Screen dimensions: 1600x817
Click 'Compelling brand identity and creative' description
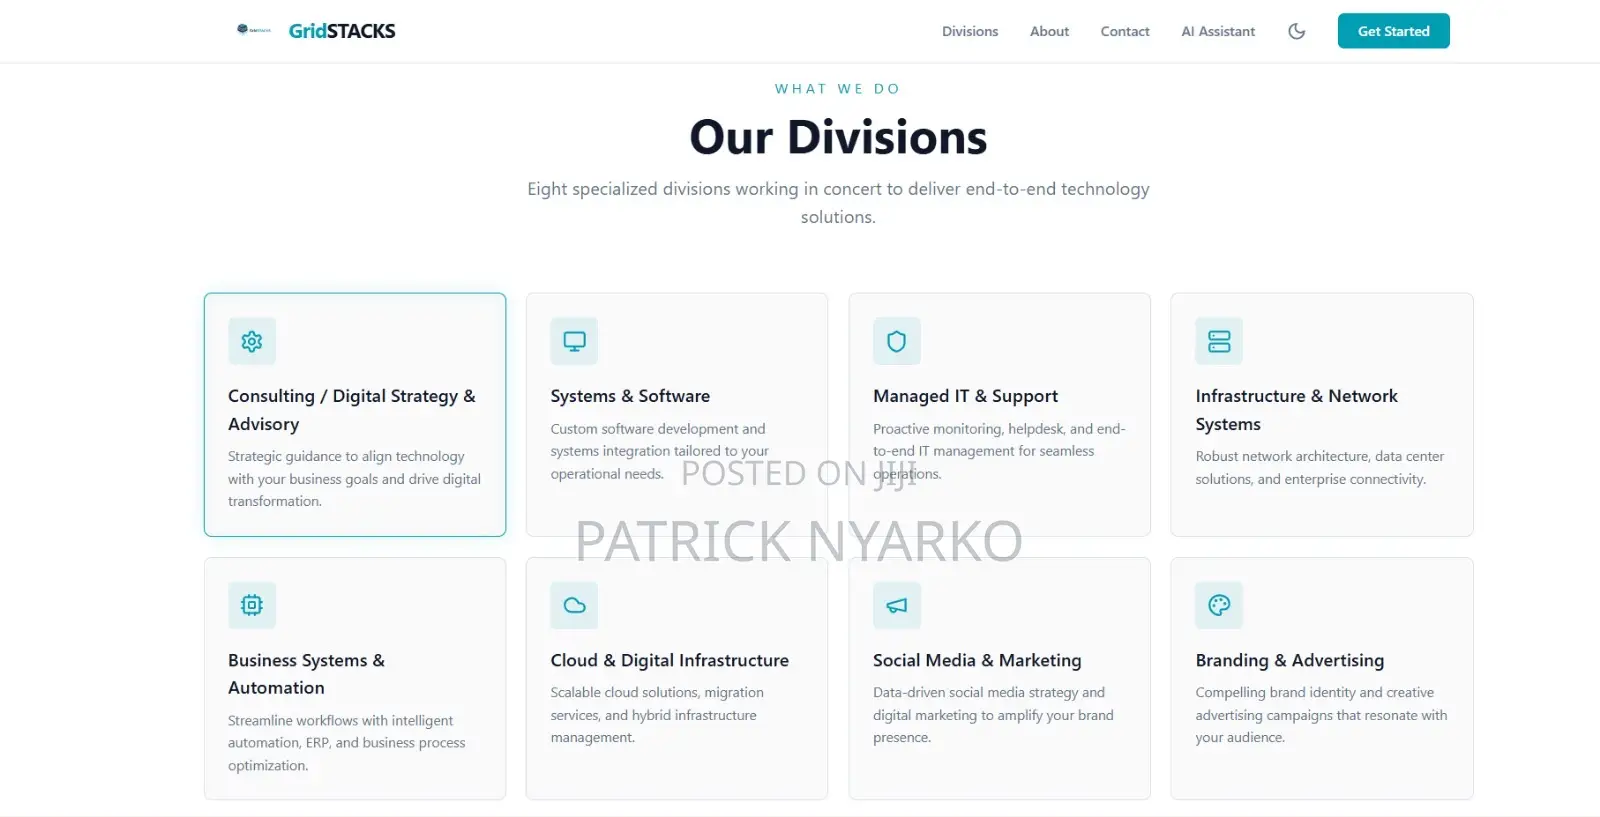click(x=1321, y=715)
